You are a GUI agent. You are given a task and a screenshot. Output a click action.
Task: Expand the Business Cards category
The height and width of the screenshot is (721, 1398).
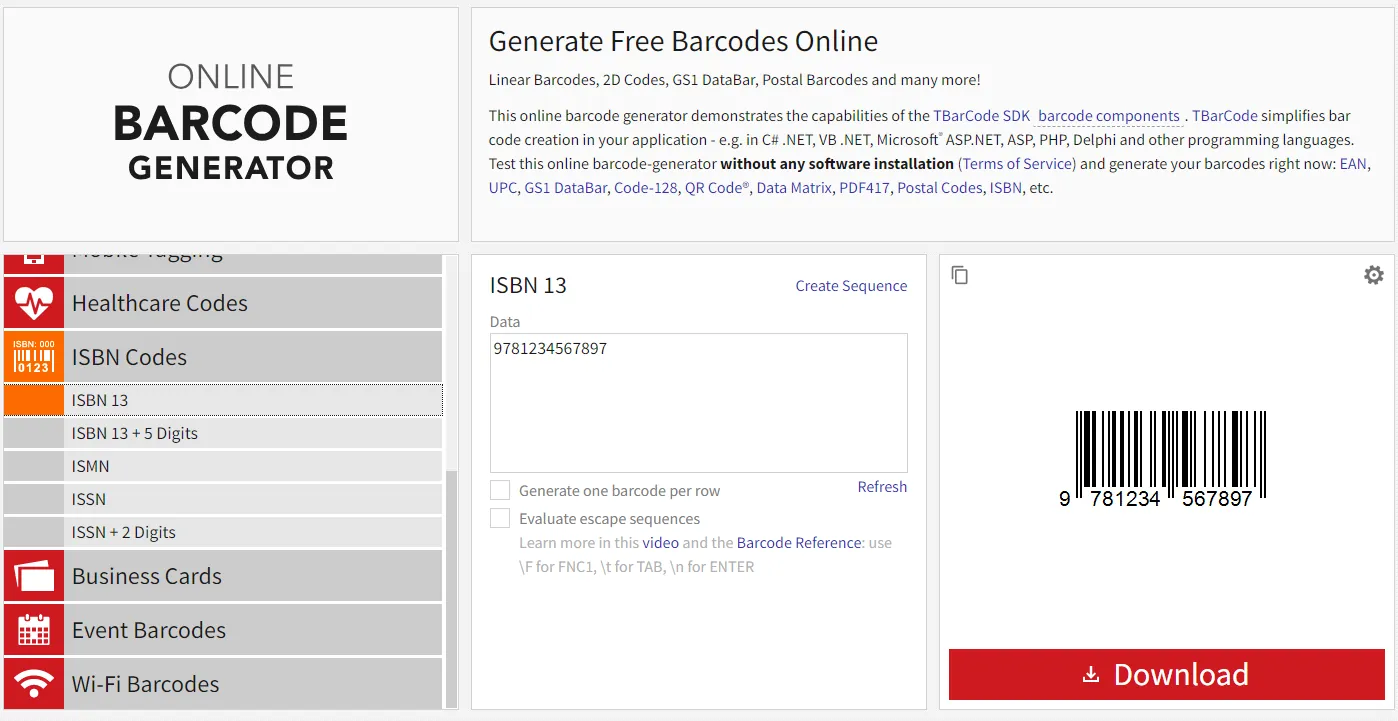coord(223,576)
